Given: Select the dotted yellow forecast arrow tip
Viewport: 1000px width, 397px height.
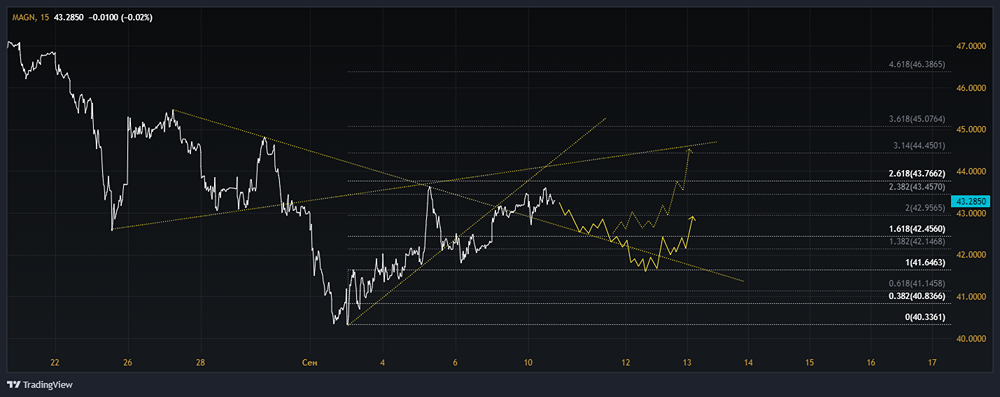Looking at the screenshot, I should click(x=689, y=151).
